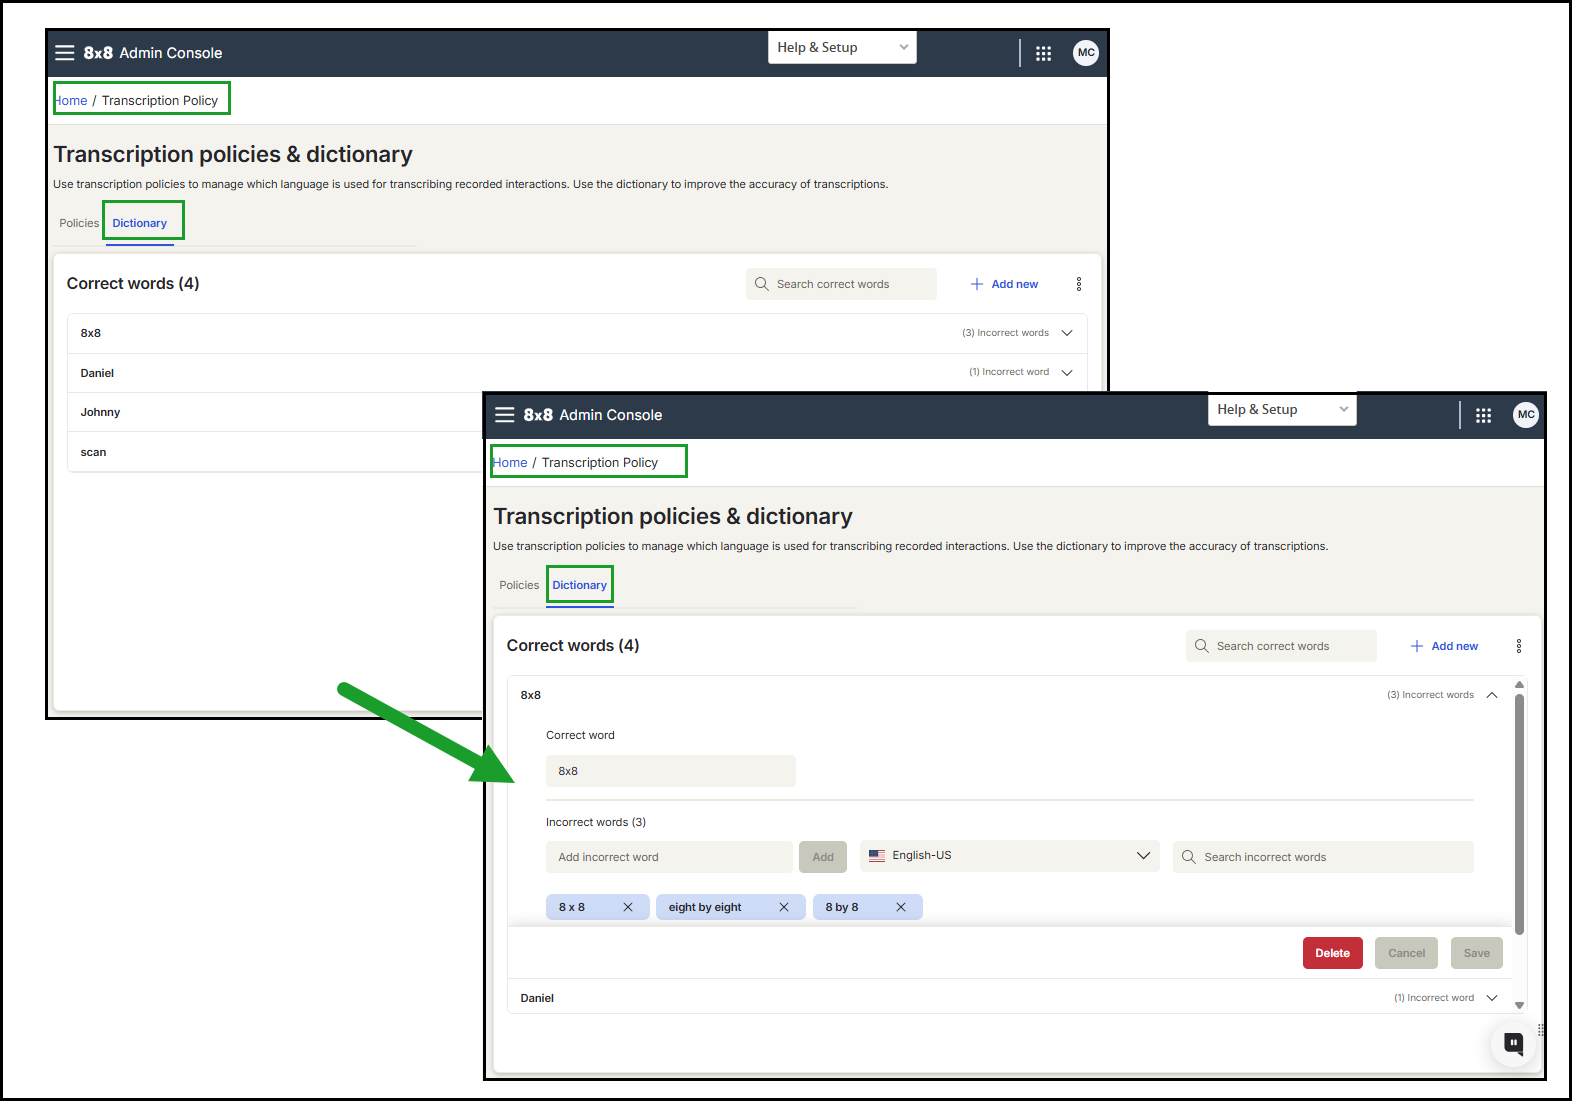Click MC user avatar in front window
This screenshot has height=1101, width=1572.
pyautogui.click(x=1526, y=415)
